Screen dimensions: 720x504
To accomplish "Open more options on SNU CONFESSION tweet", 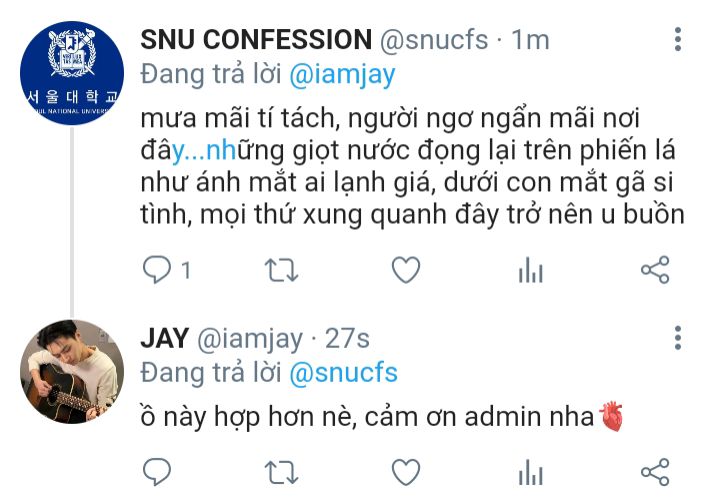I will [678, 40].
